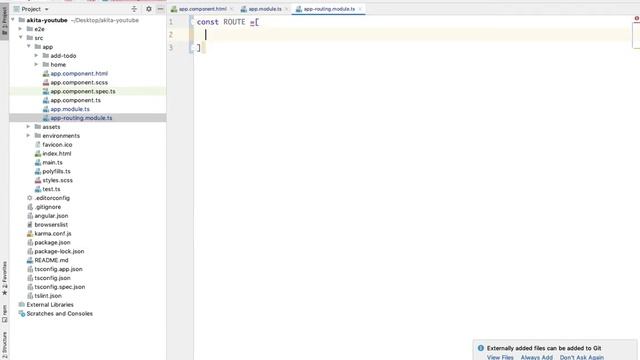The width and height of the screenshot is (640, 360).
Task: Select the app-routing.module.ts editor tab
Action: (x=329, y=9)
